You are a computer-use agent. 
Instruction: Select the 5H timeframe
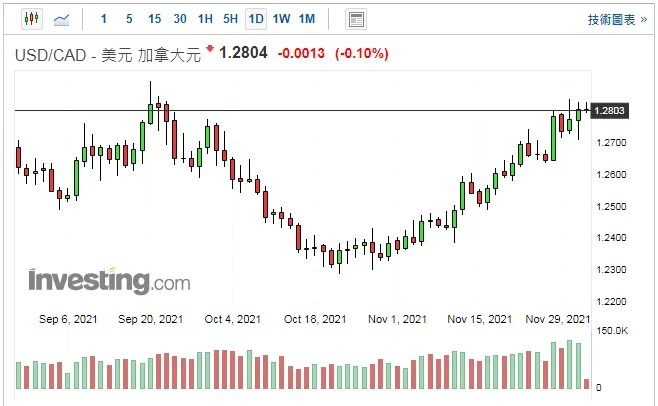tap(230, 19)
